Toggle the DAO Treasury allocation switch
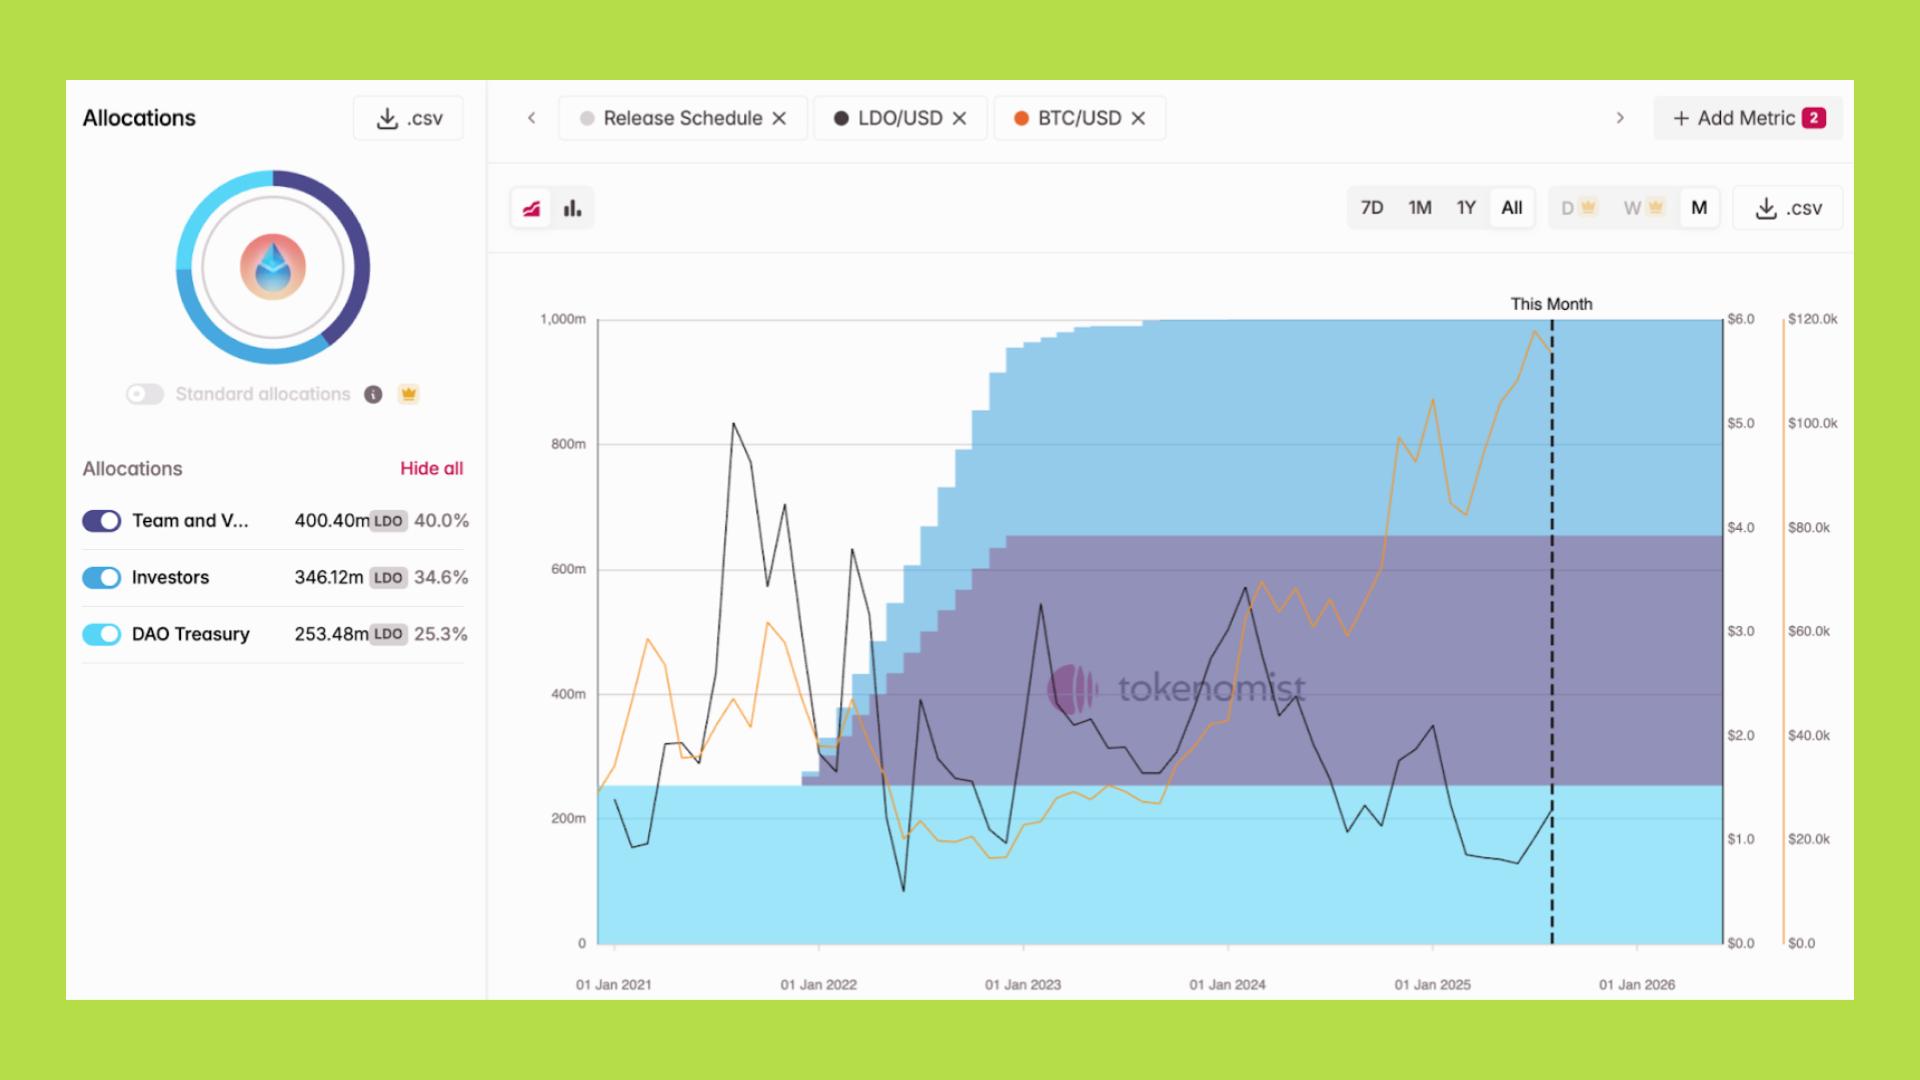This screenshot has height=1080, width=1920. [x=102, y=634]
